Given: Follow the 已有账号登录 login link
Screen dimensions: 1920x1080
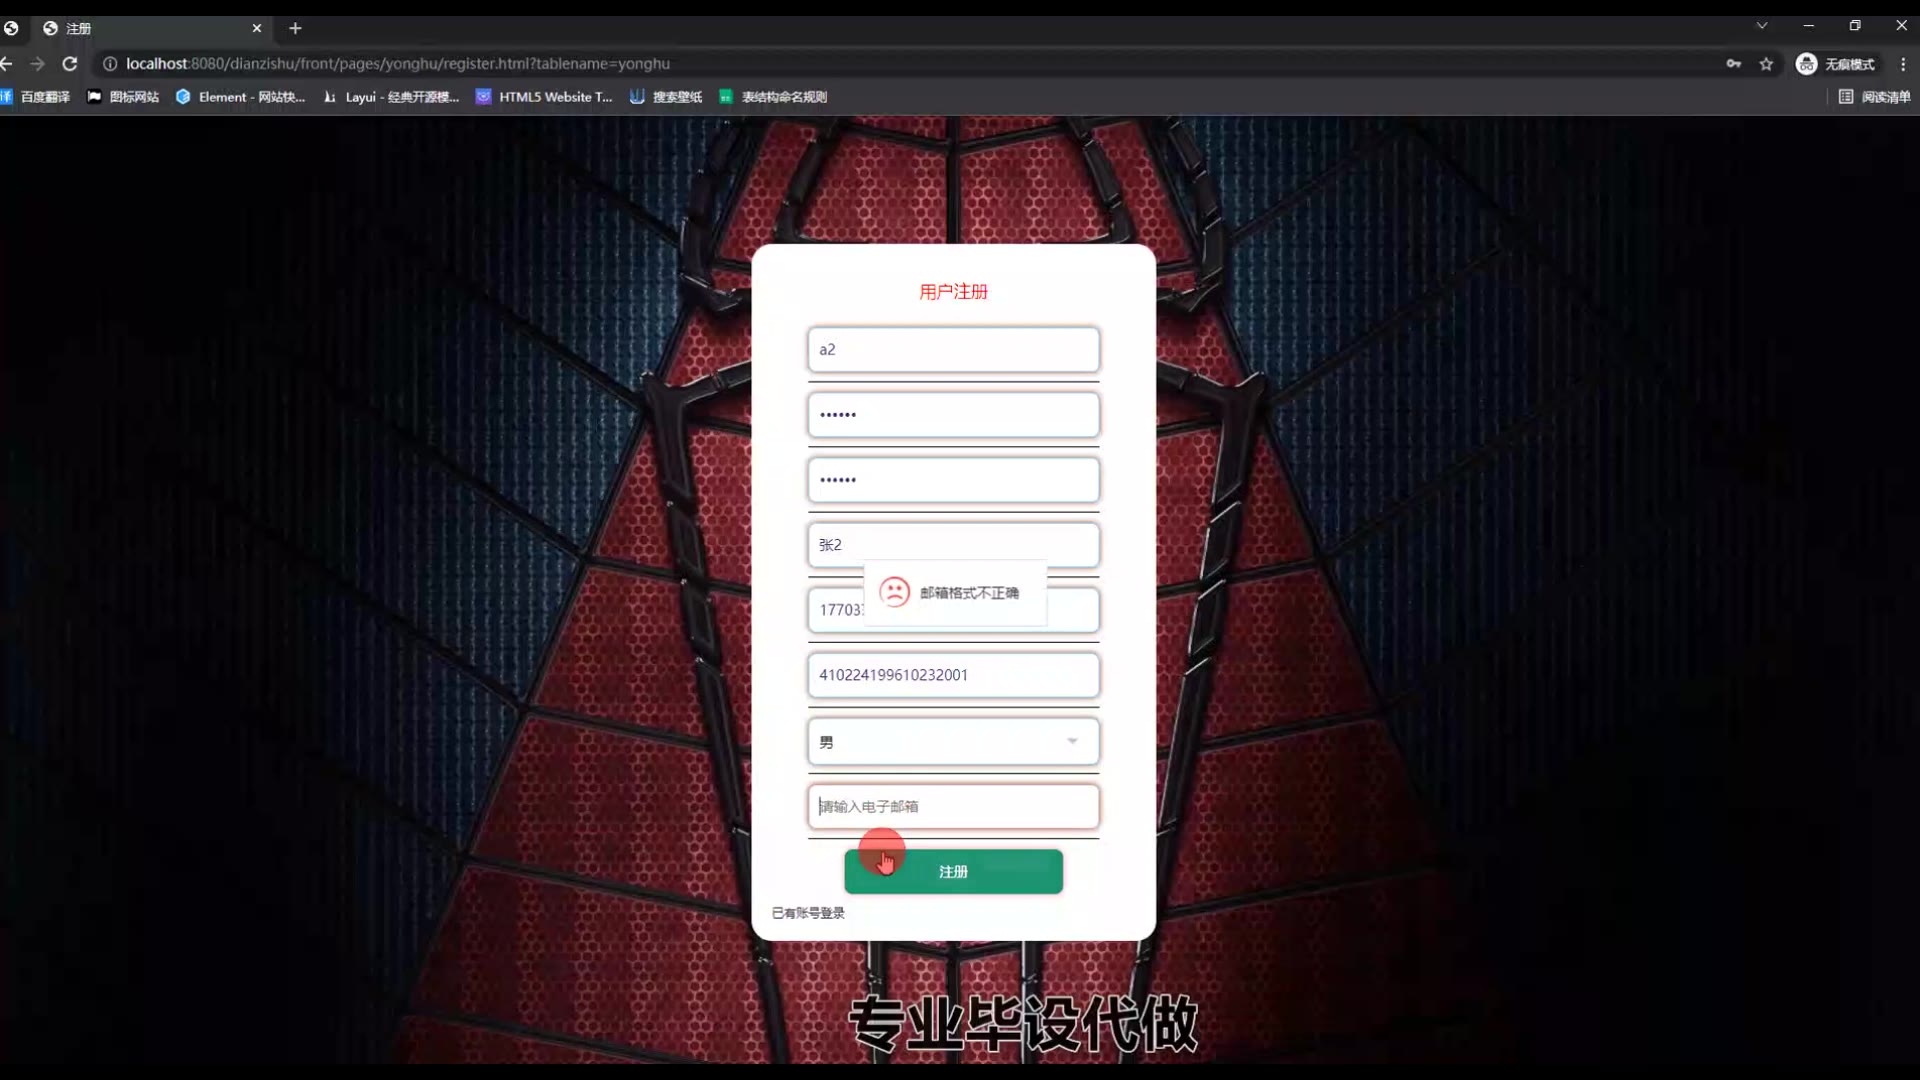Looking at the screenshot, I should coord(808,913).
